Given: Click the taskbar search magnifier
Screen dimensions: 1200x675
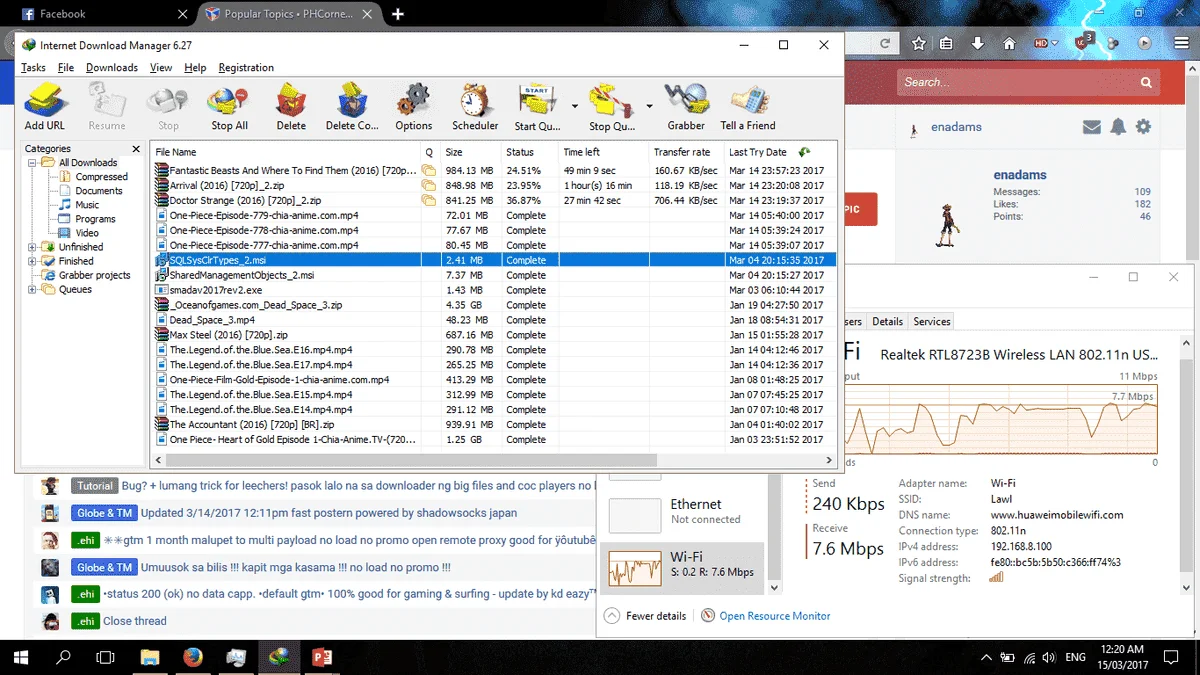Looking at the screenshot, I should click(x=63, y=657).
